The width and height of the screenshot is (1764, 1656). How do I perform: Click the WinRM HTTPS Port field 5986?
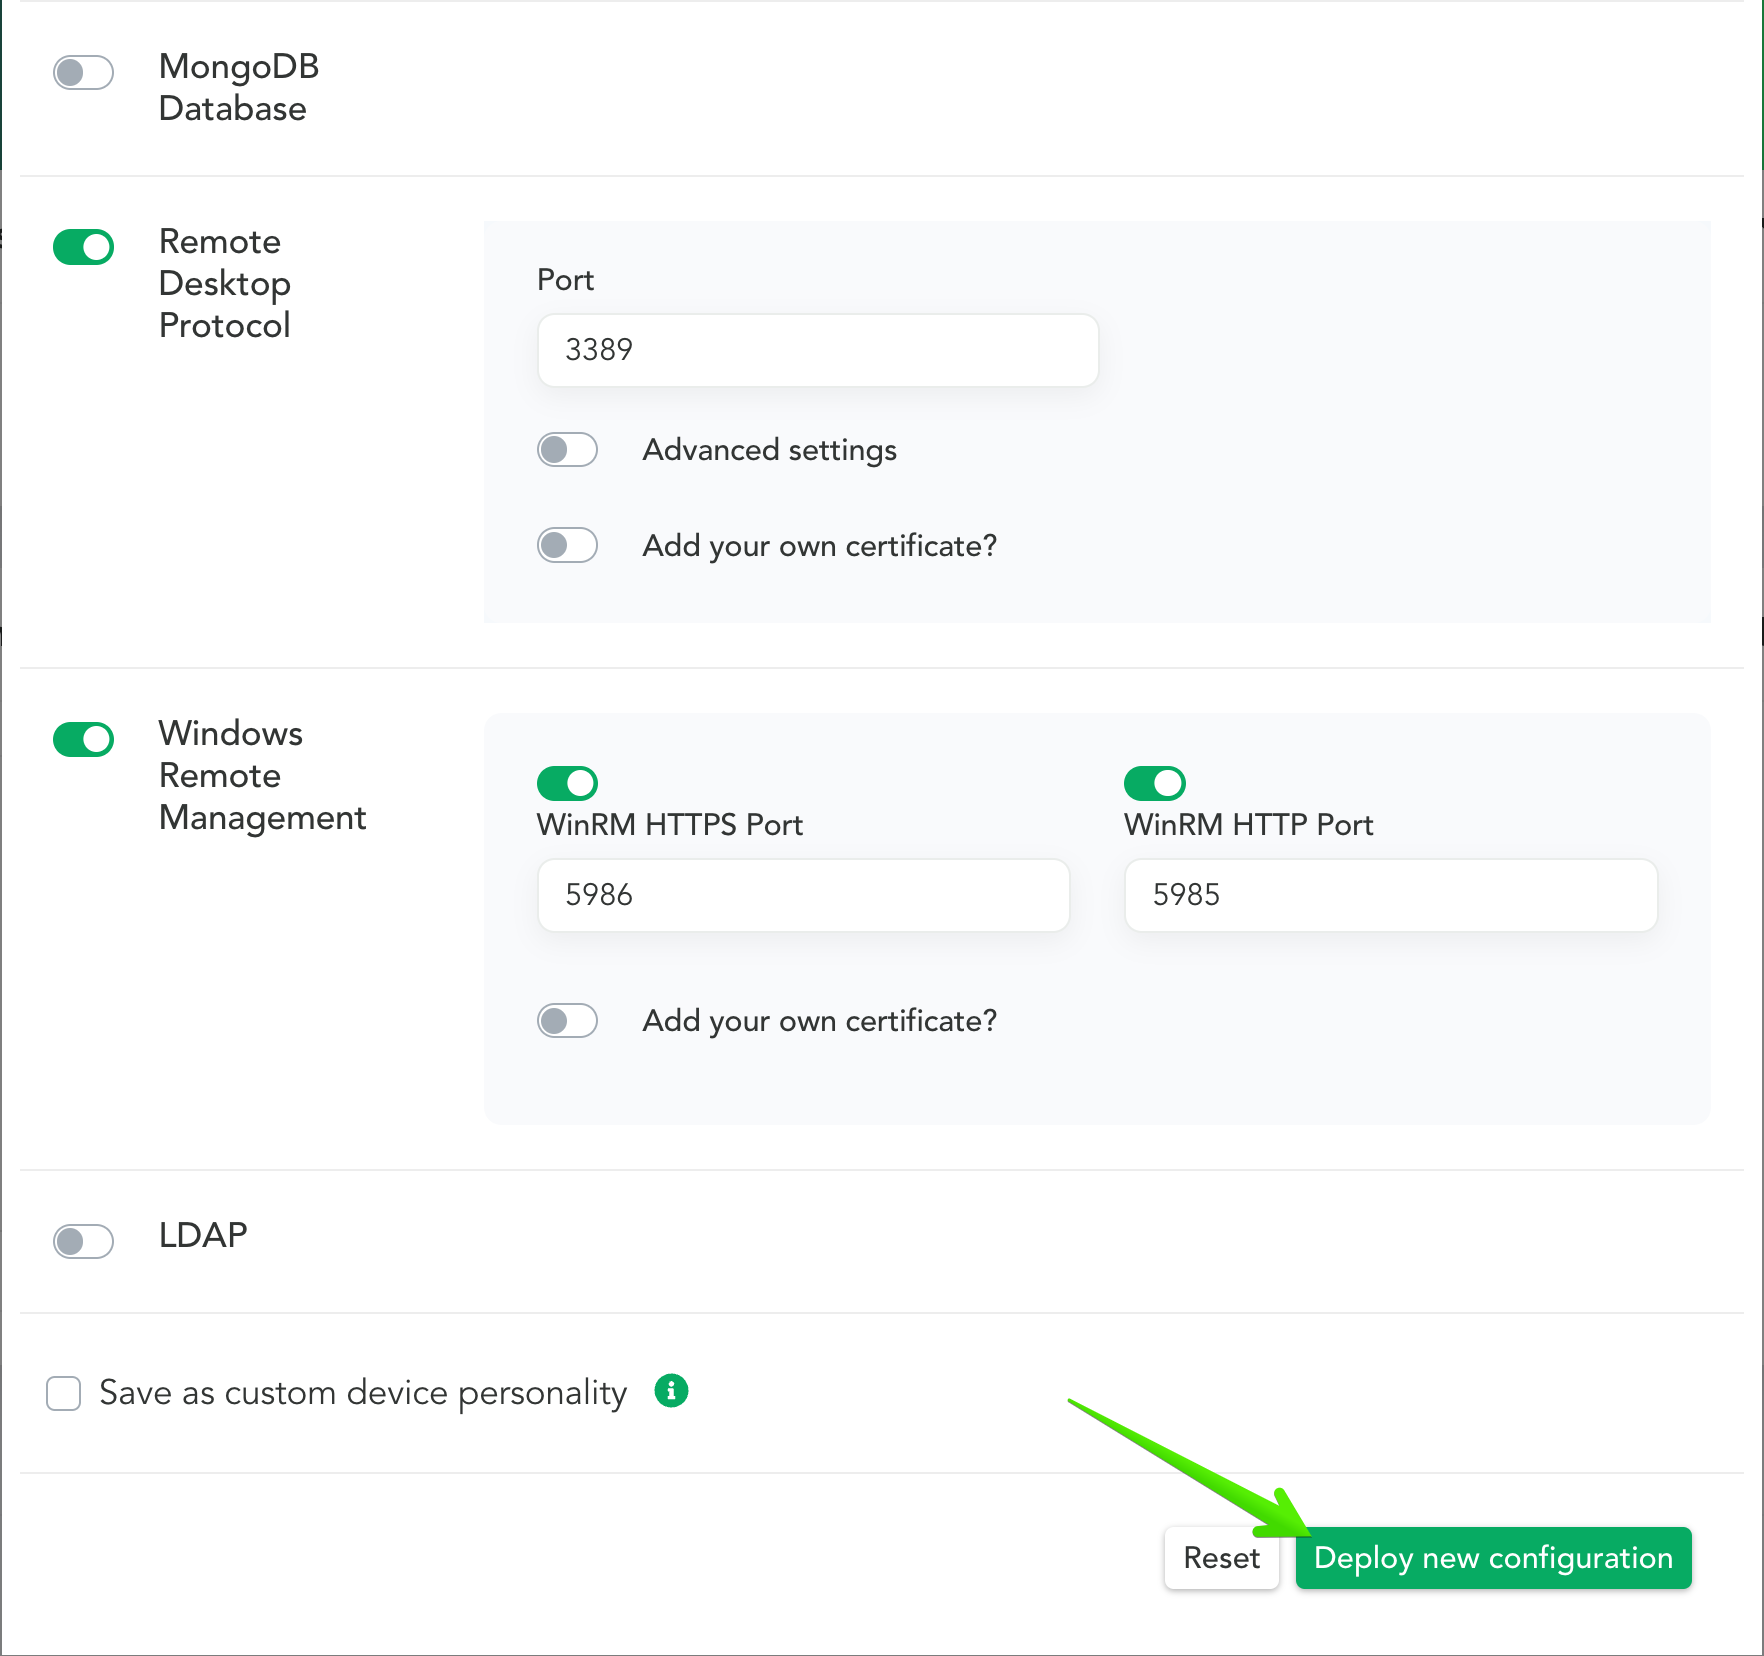[804, 895]
